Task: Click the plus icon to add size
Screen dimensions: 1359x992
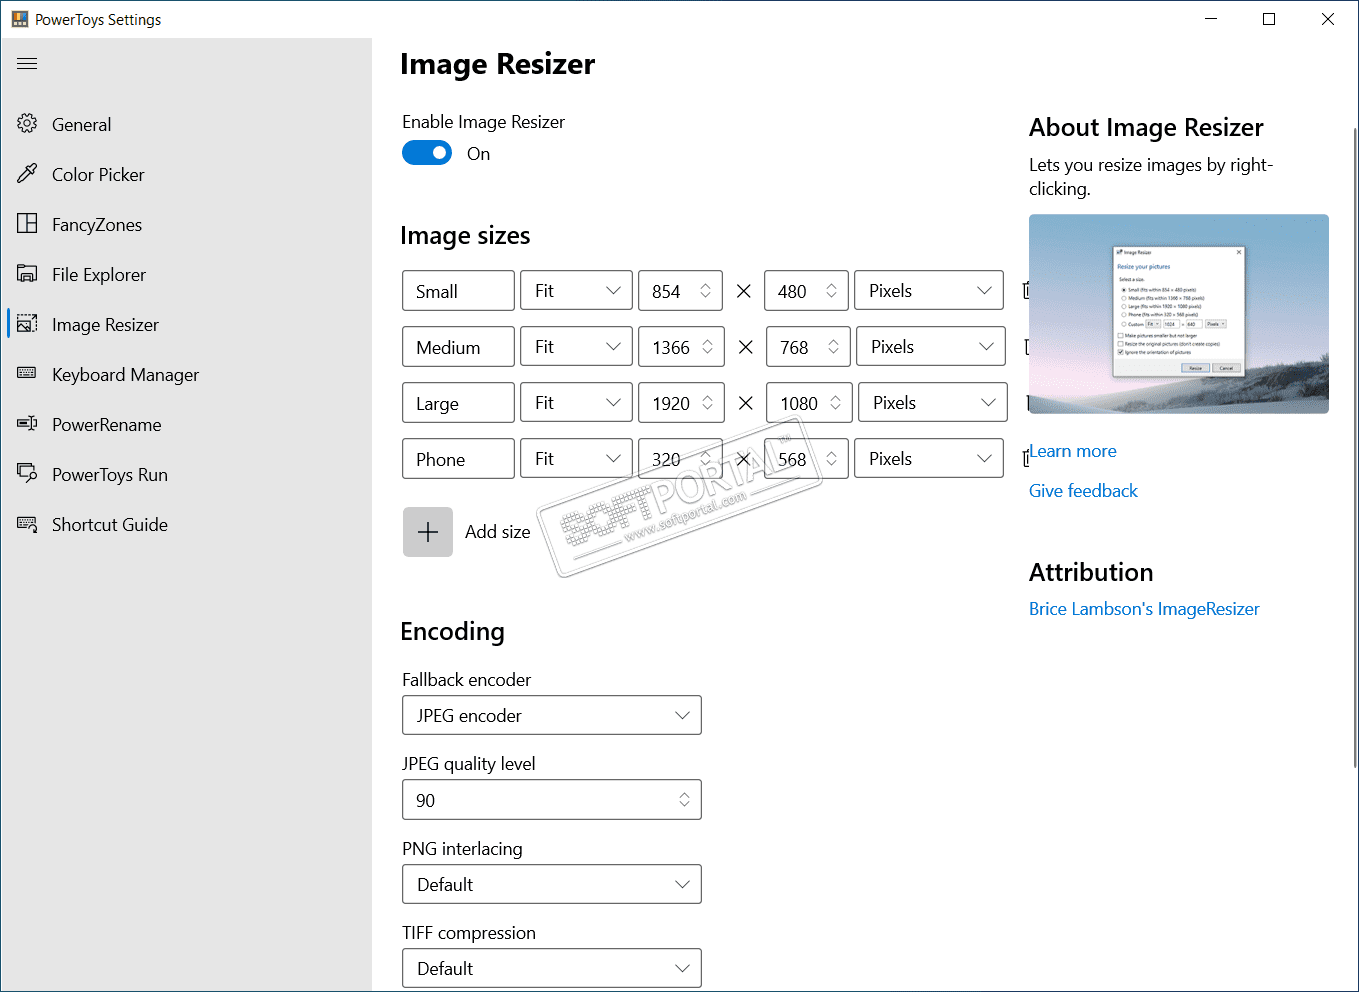Action: click(x=428, y=532)
